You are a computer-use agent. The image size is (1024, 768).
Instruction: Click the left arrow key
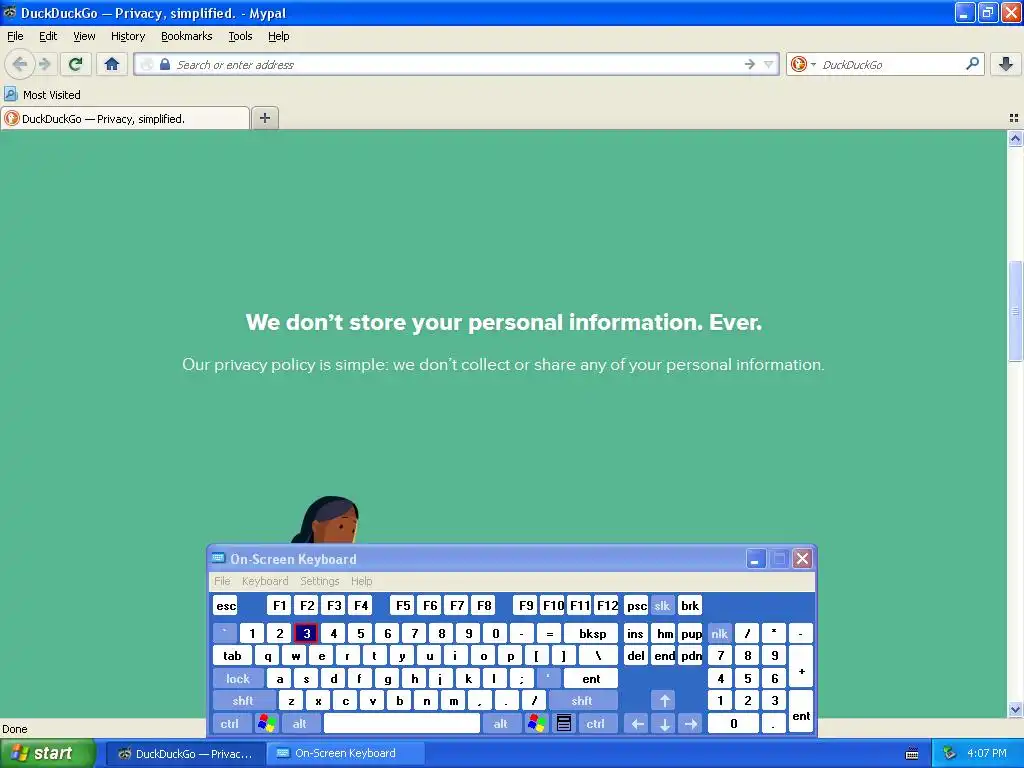tap(637, 724)
